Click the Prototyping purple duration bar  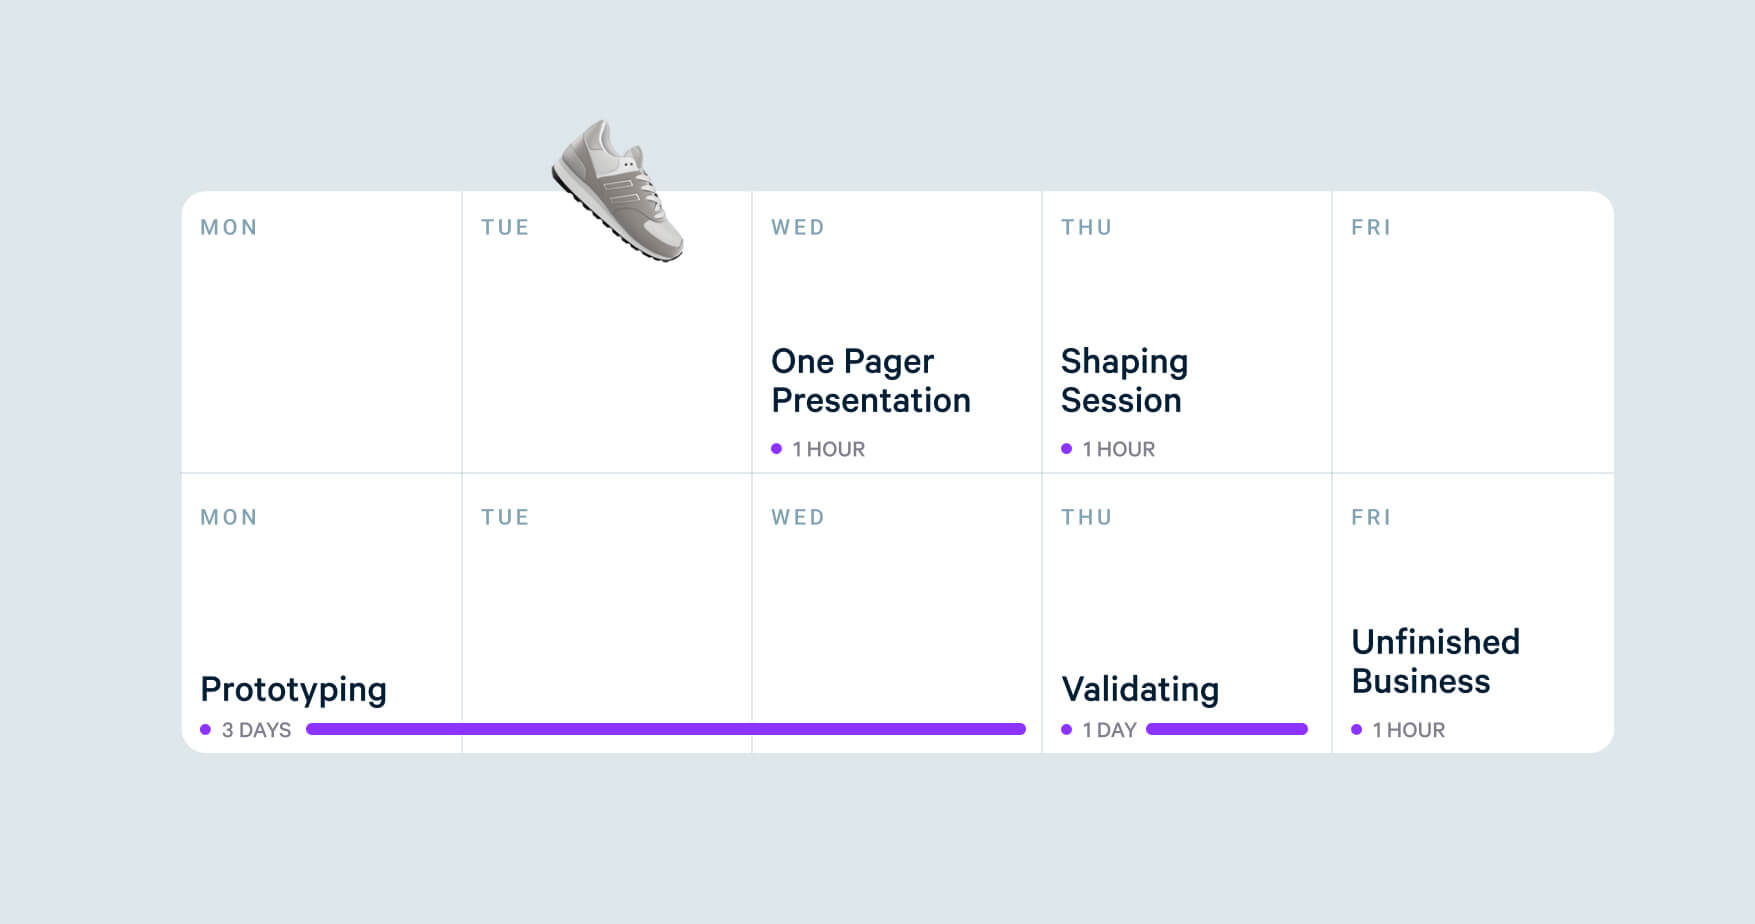(665, 729)
